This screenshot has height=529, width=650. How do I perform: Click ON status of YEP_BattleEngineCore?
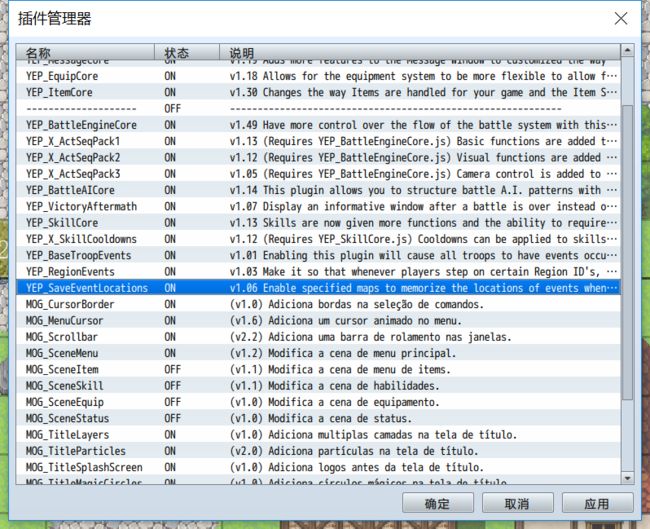170,125
